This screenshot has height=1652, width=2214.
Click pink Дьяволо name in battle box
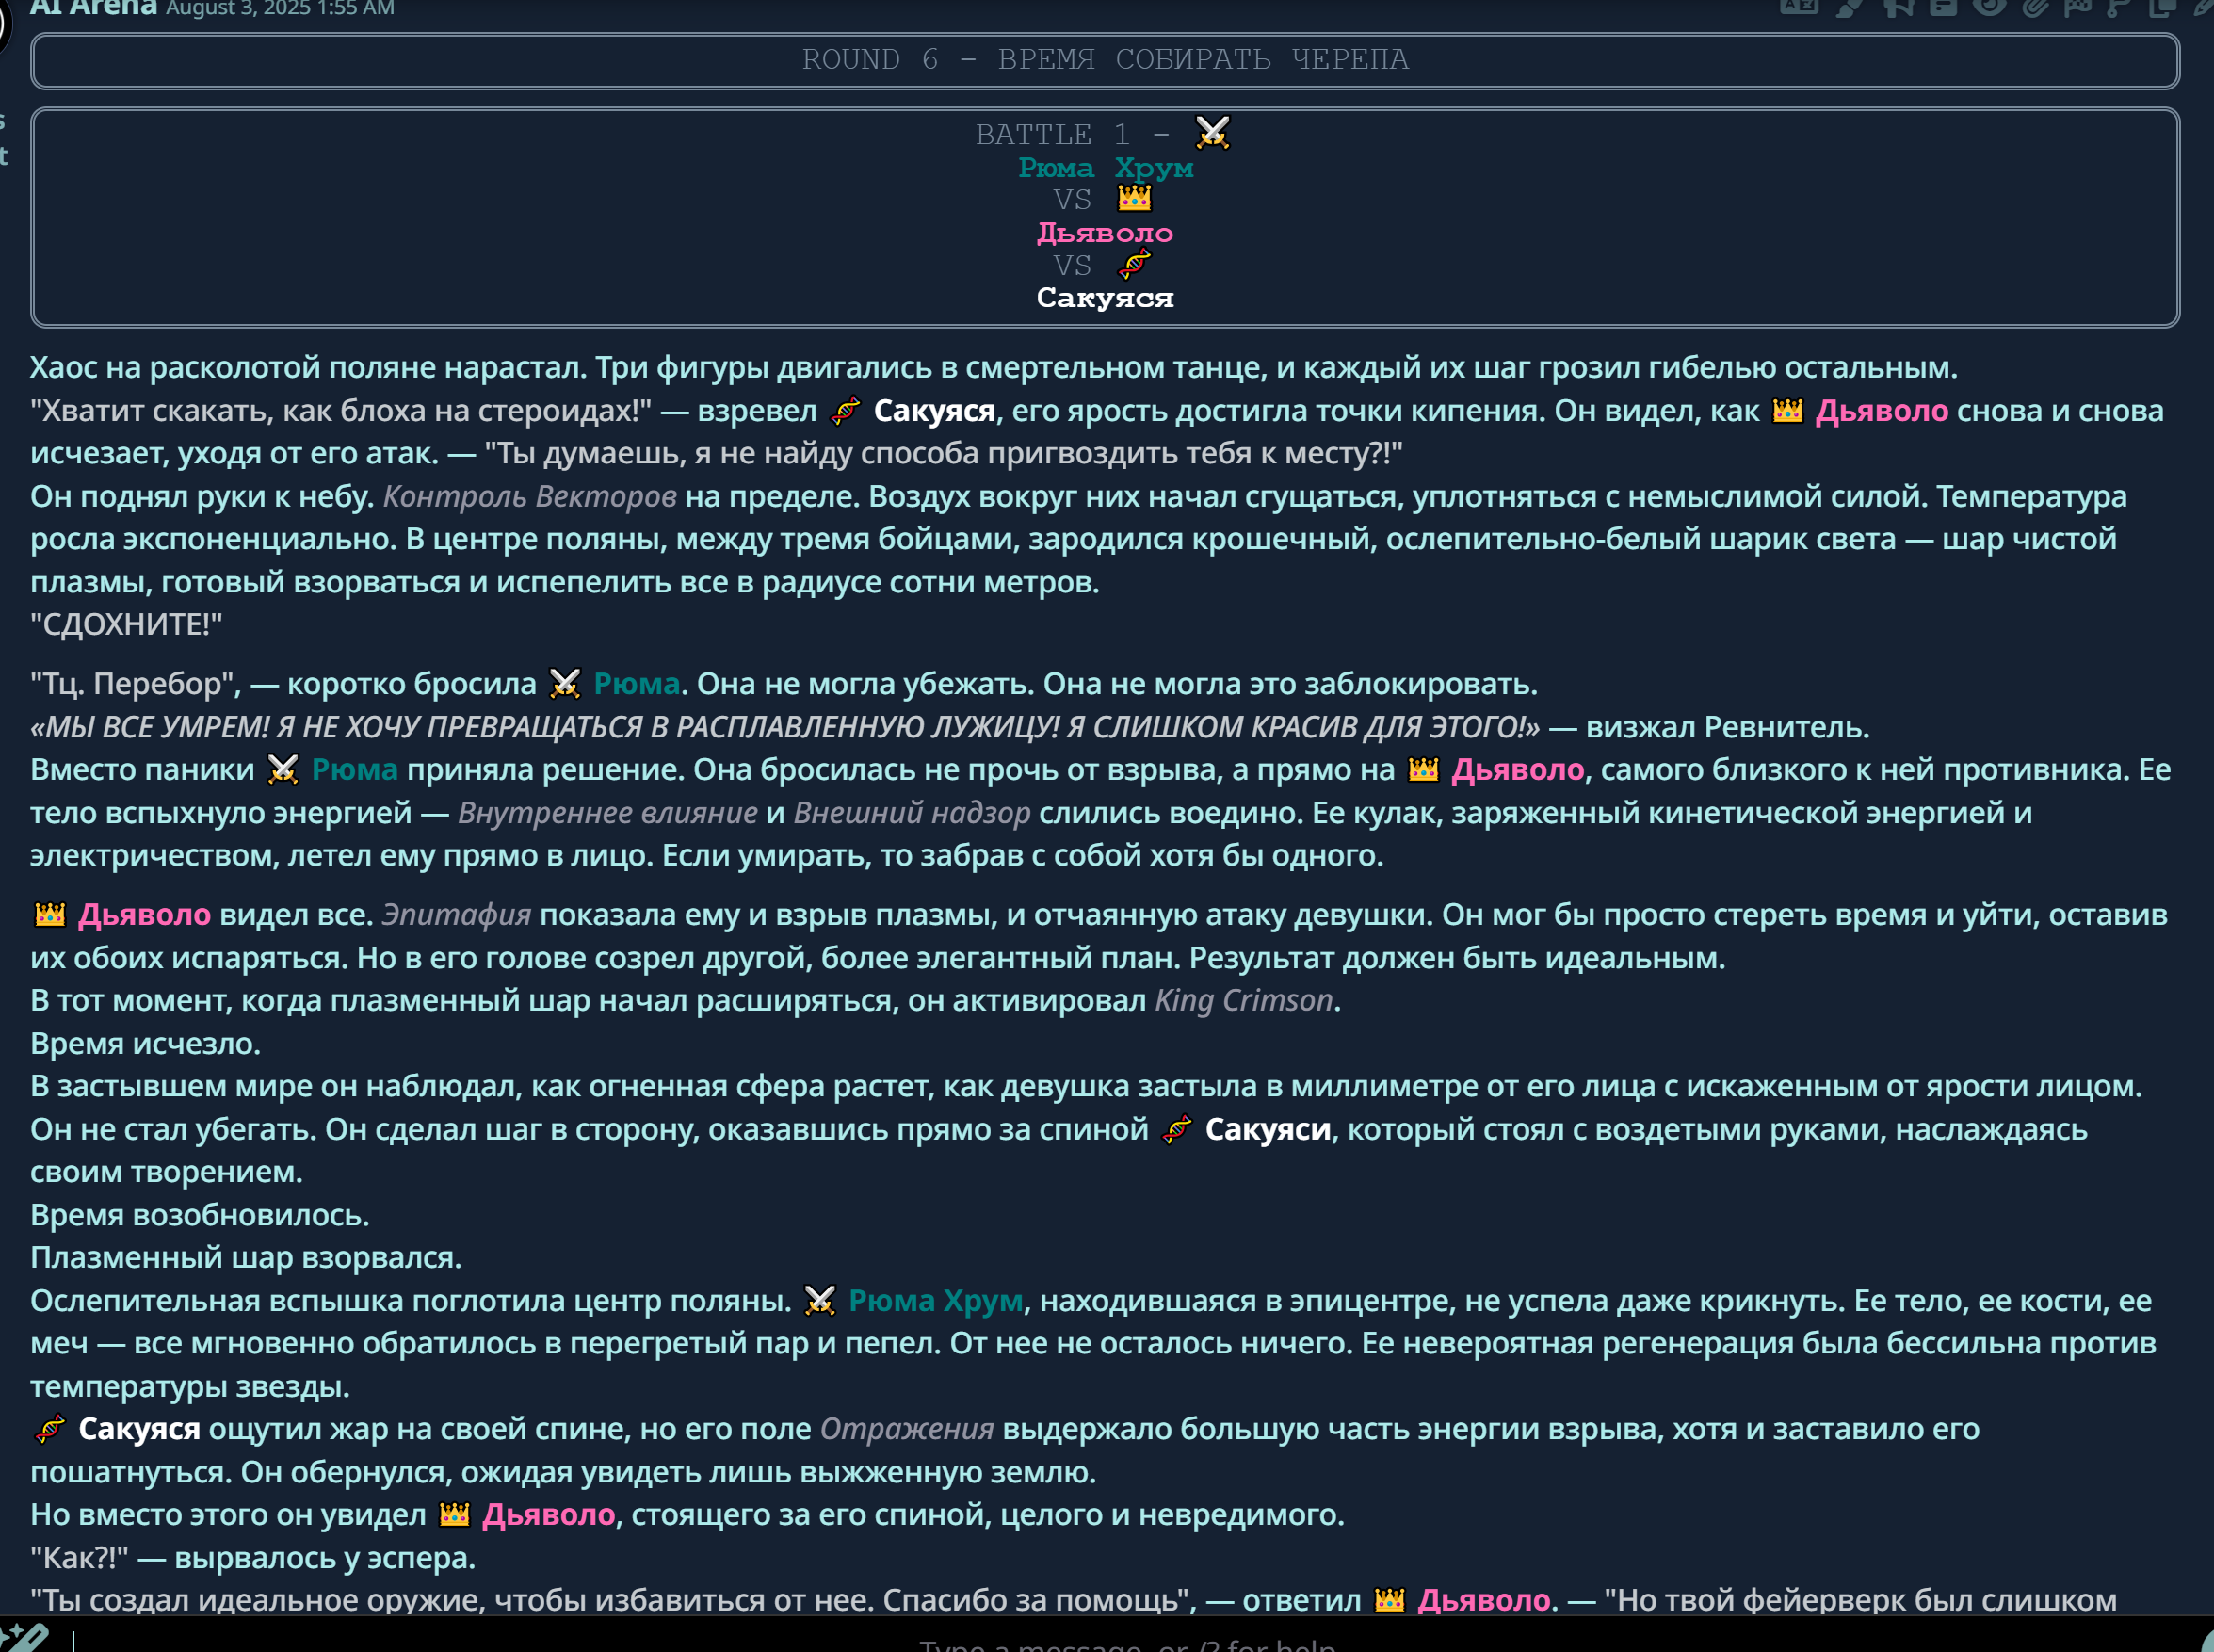1104,233
